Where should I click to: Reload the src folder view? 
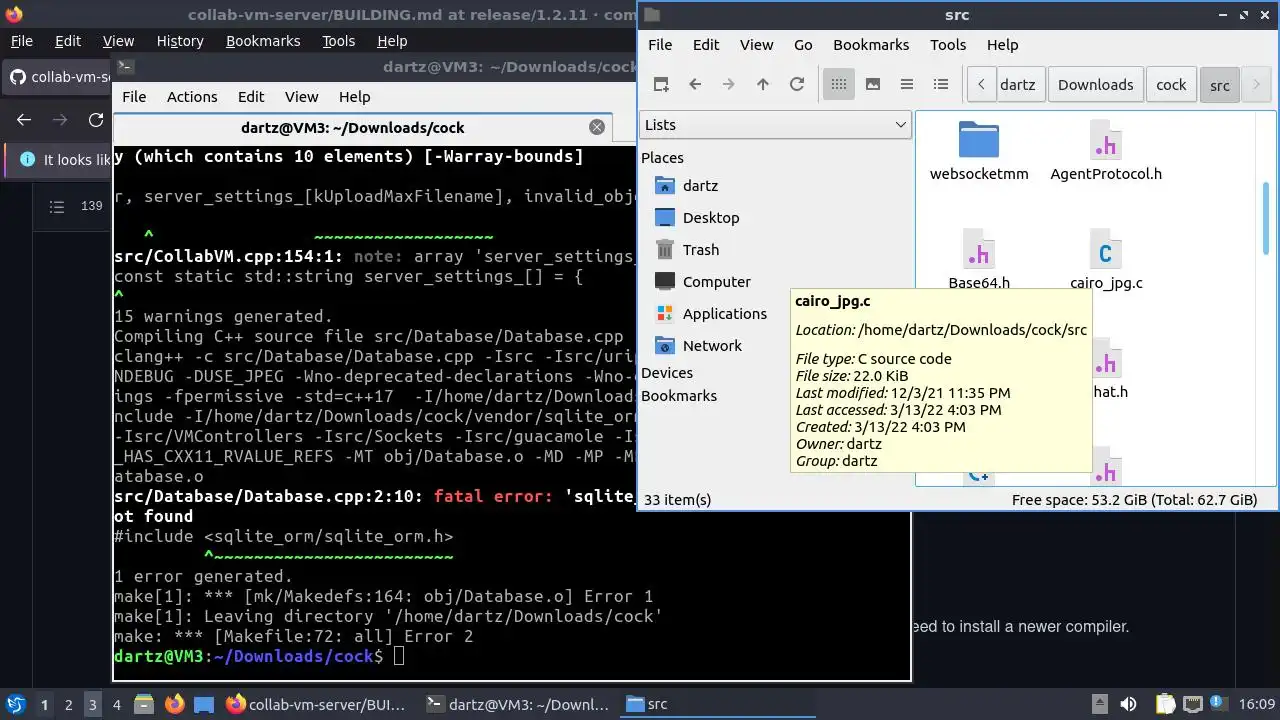click(797, 84)
